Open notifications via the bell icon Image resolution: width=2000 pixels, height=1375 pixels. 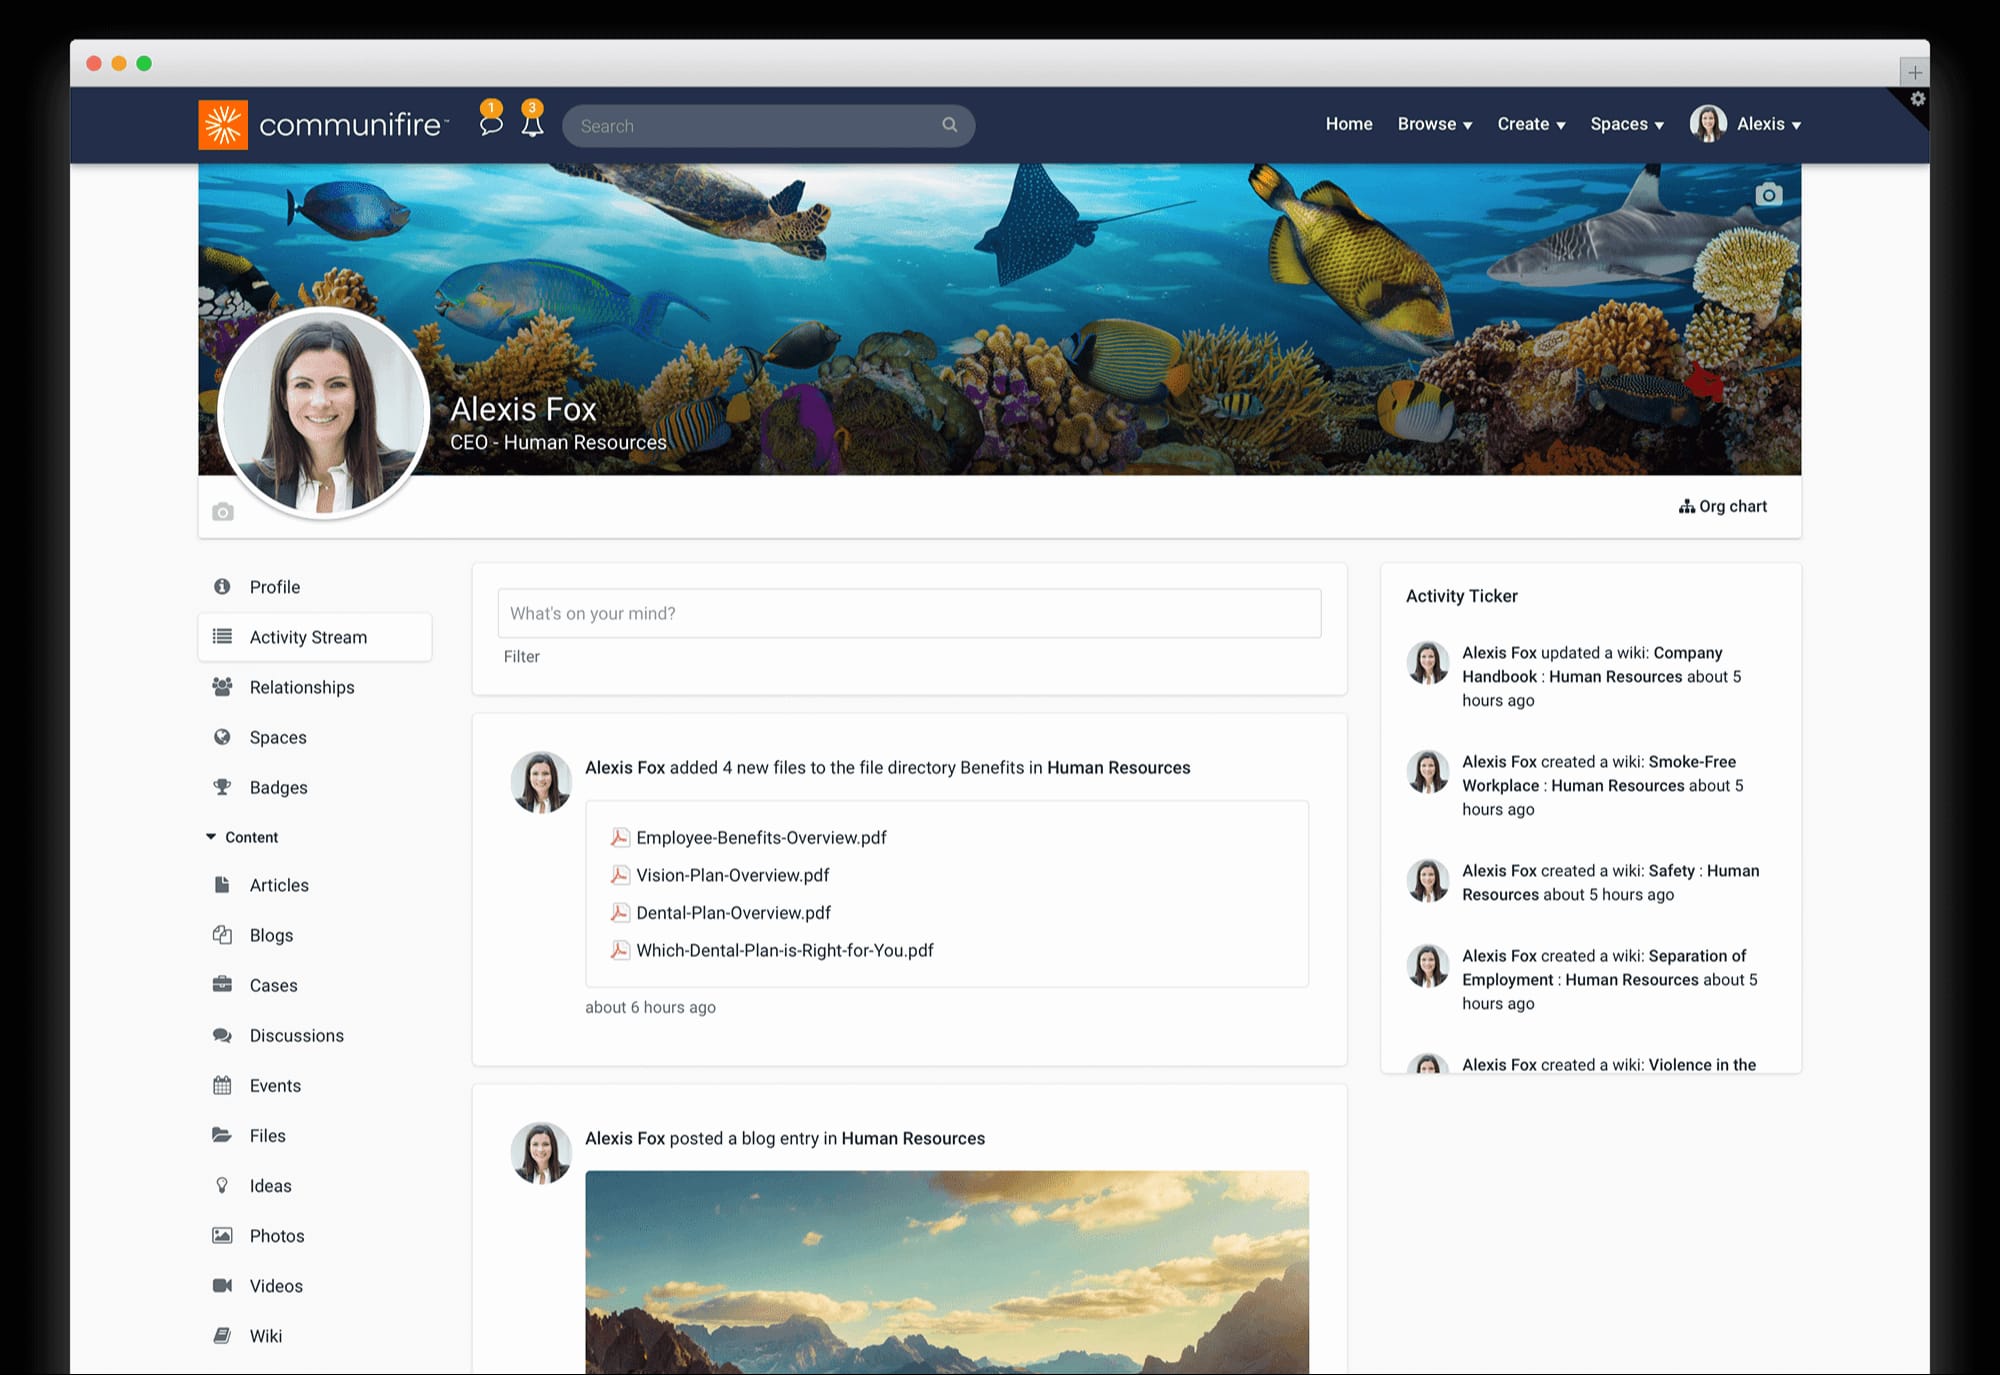pyautogui.click(x=533, y=125)
